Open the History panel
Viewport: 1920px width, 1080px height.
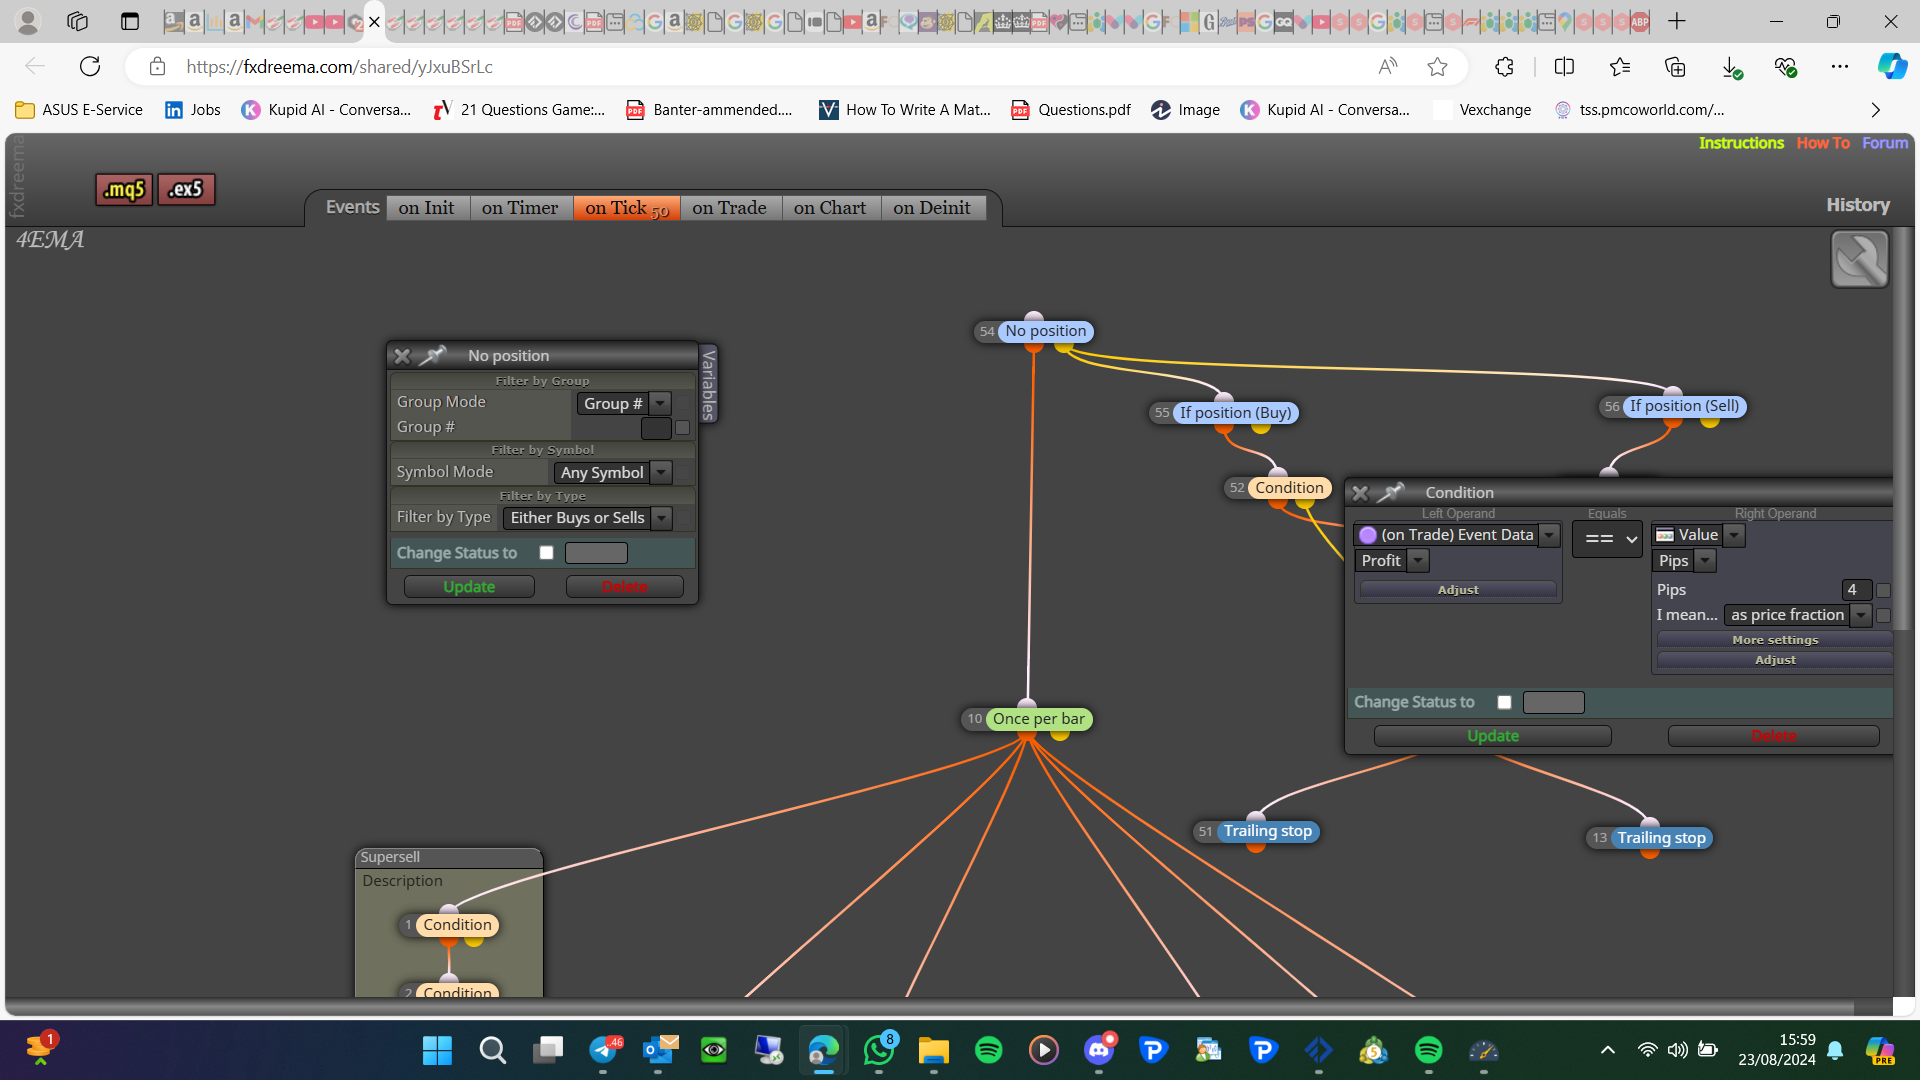click(x=1858, y=205)
